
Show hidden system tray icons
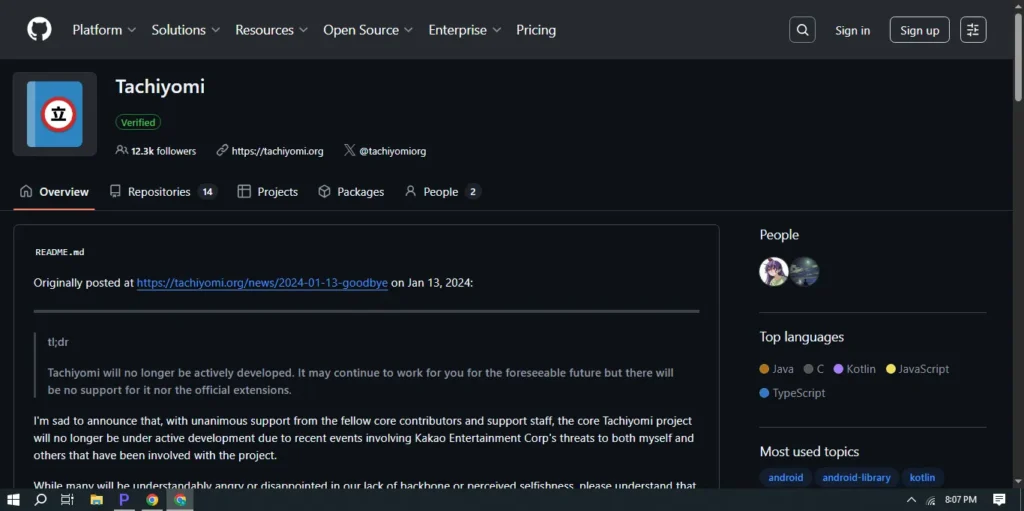coord(911,500)
